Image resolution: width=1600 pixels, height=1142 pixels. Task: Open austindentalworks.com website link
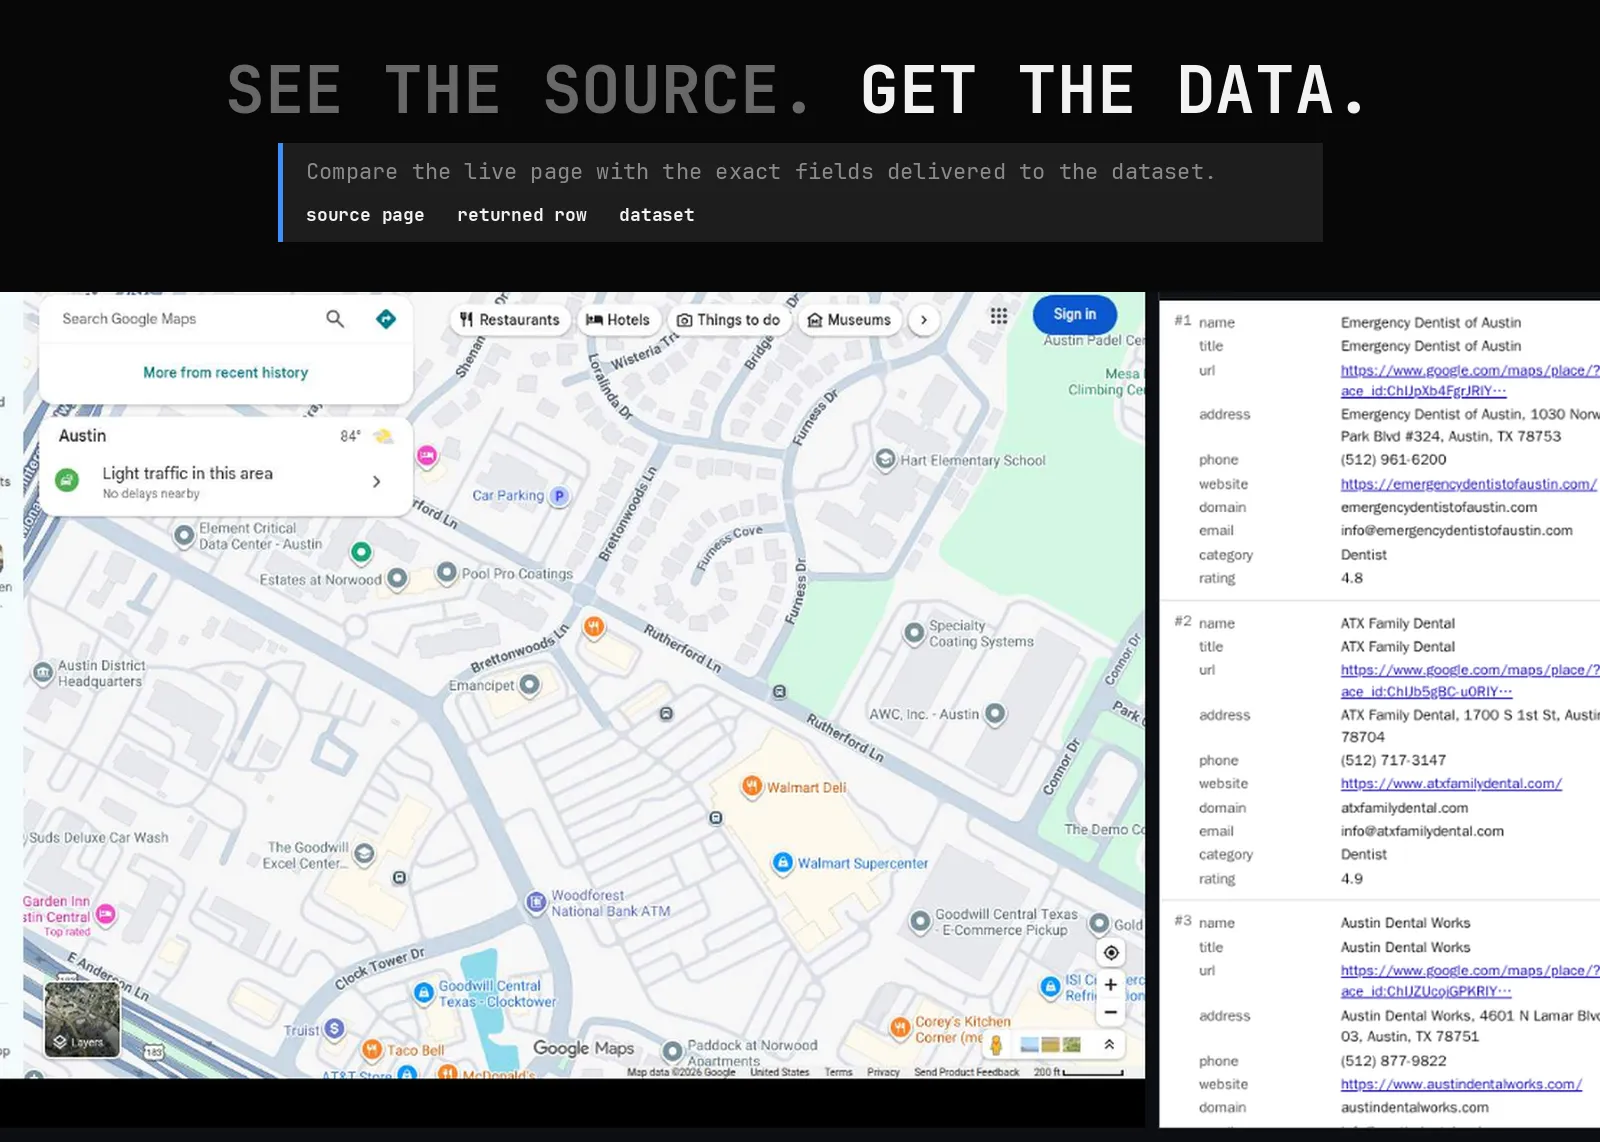[1461, 1084]
